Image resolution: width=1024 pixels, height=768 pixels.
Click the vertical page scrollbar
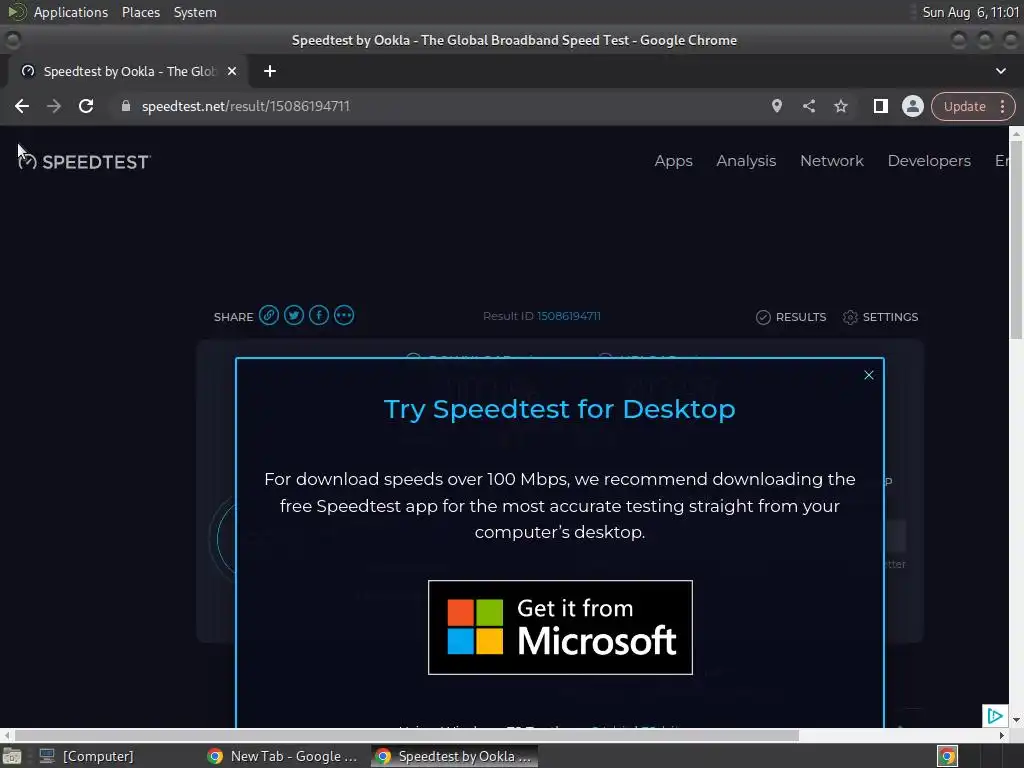click(1016, 238)
